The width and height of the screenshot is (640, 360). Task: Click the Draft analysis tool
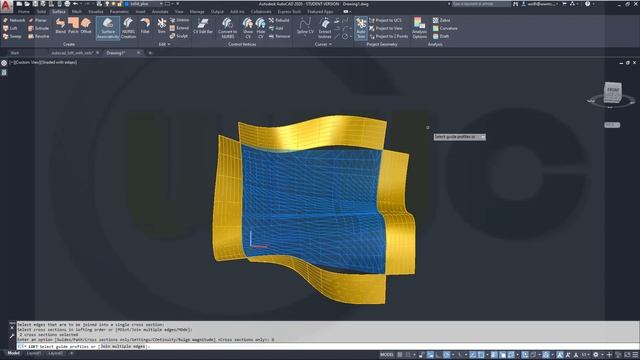[441, 36]
